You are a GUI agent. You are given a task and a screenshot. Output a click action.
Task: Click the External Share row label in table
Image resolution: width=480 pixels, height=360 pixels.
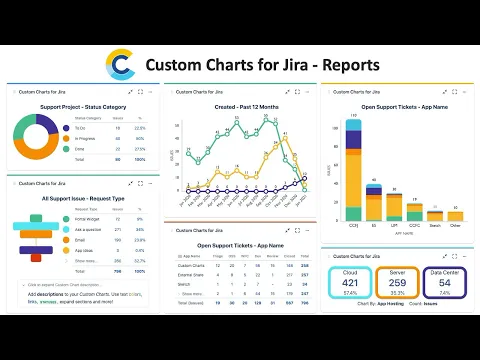click(191, 275)
